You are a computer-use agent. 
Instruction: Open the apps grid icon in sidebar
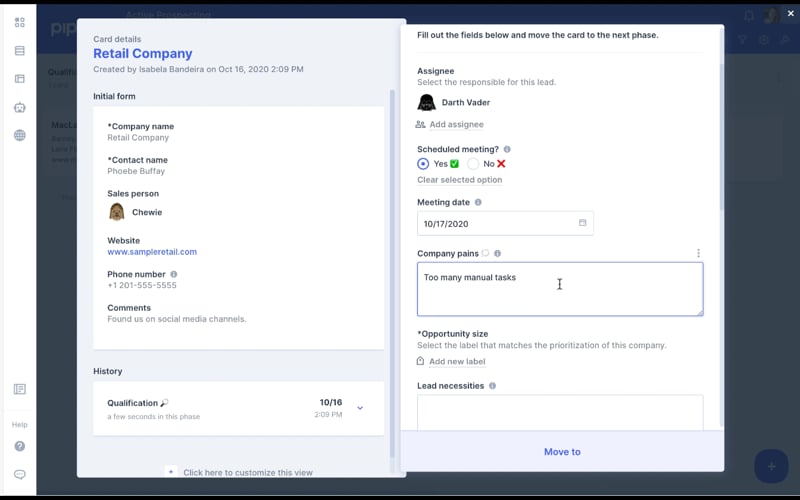pyautogui.click(x=19, y=22)
